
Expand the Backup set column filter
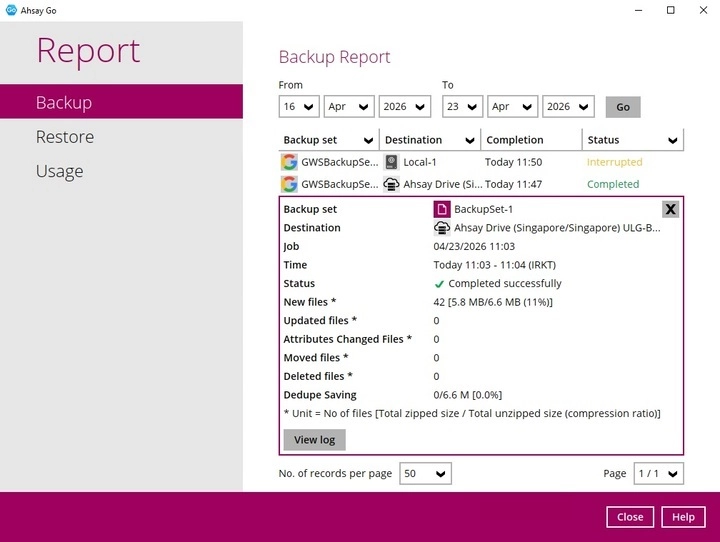[x=368, y=141]
